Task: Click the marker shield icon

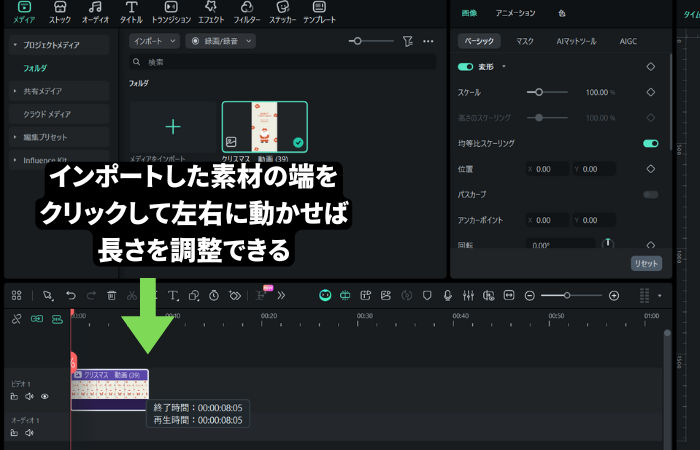Action: pos(427,295)
